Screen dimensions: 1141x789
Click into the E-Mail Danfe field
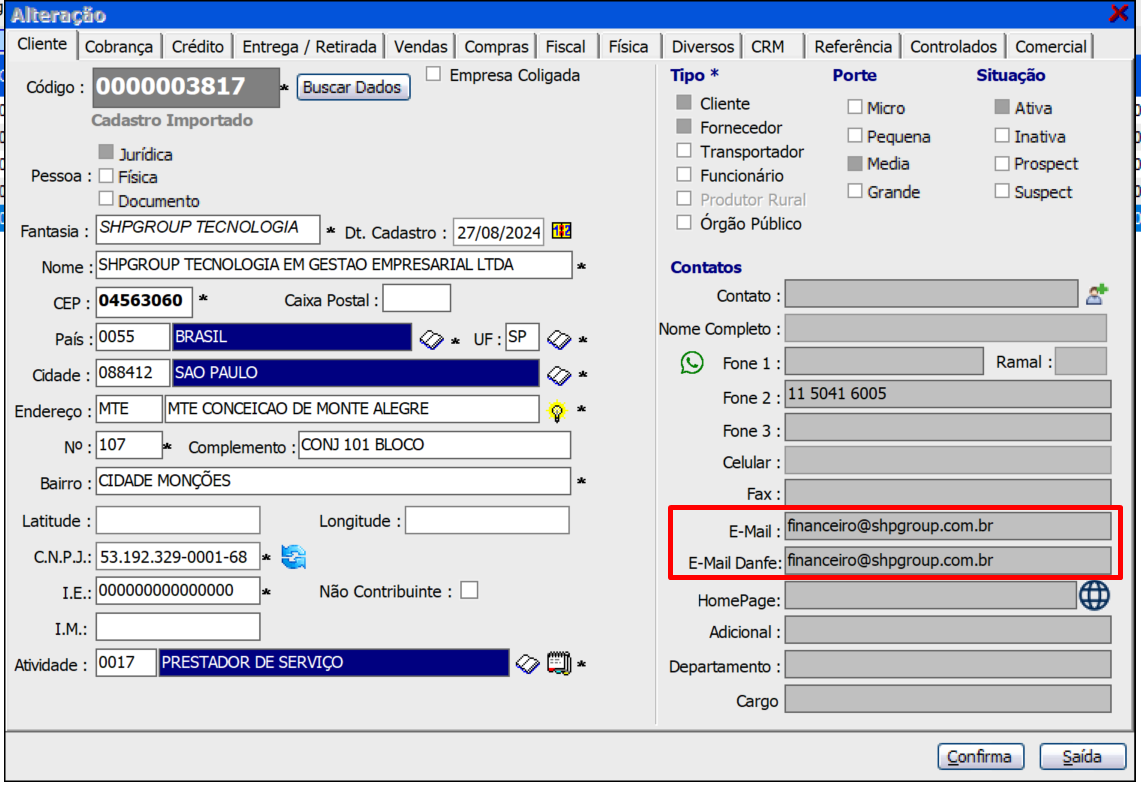coord(947,561)
